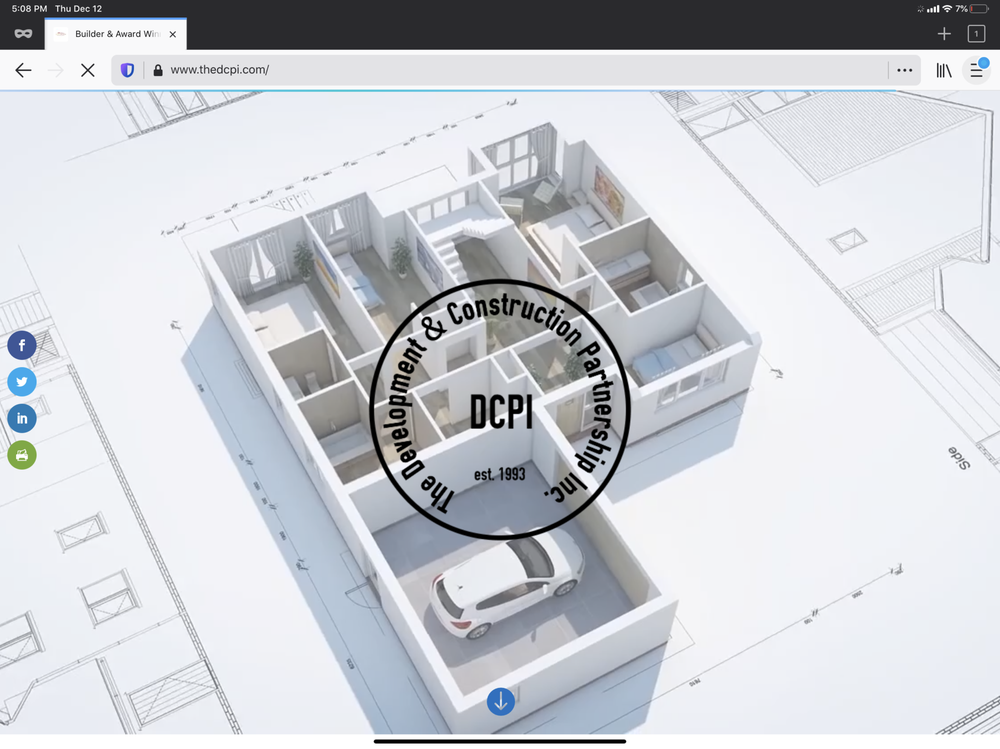The image size is (1000, 749).
Task: Open a new tab with plus icon
Action: point(944,34)
